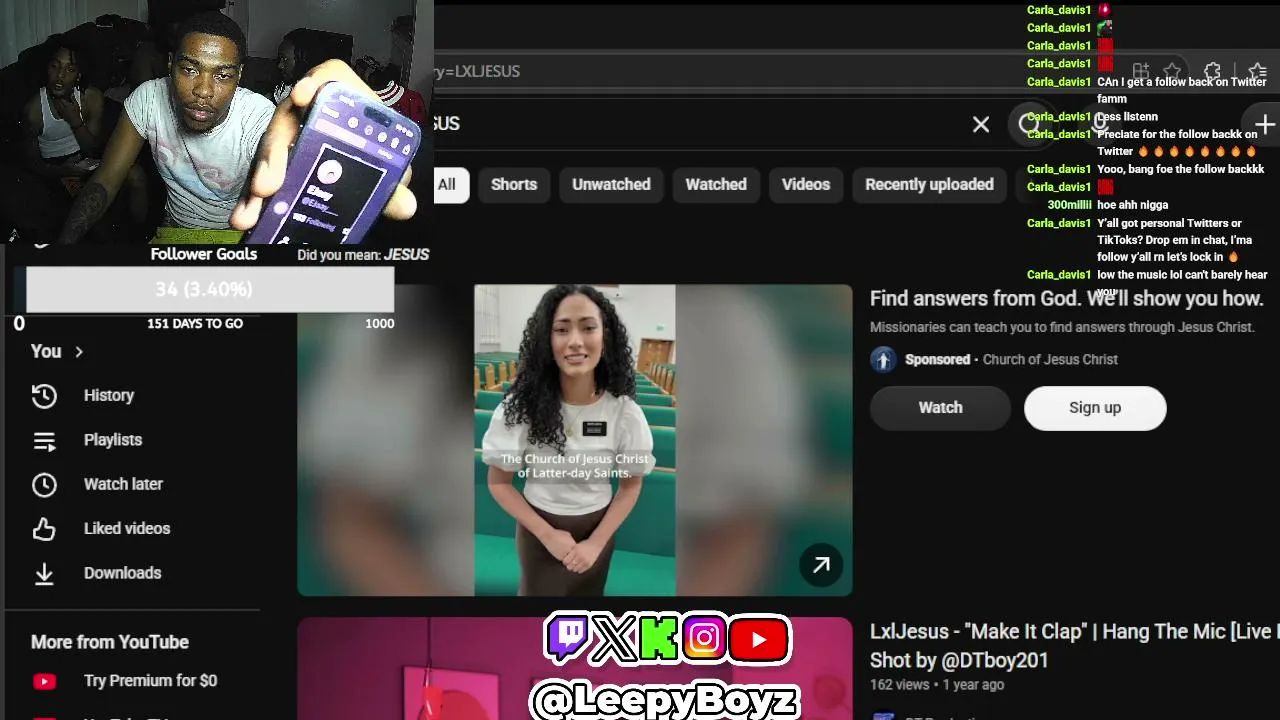Filter results by Shorts
Screen dimensions: 1280x720
tap(514, 185)
